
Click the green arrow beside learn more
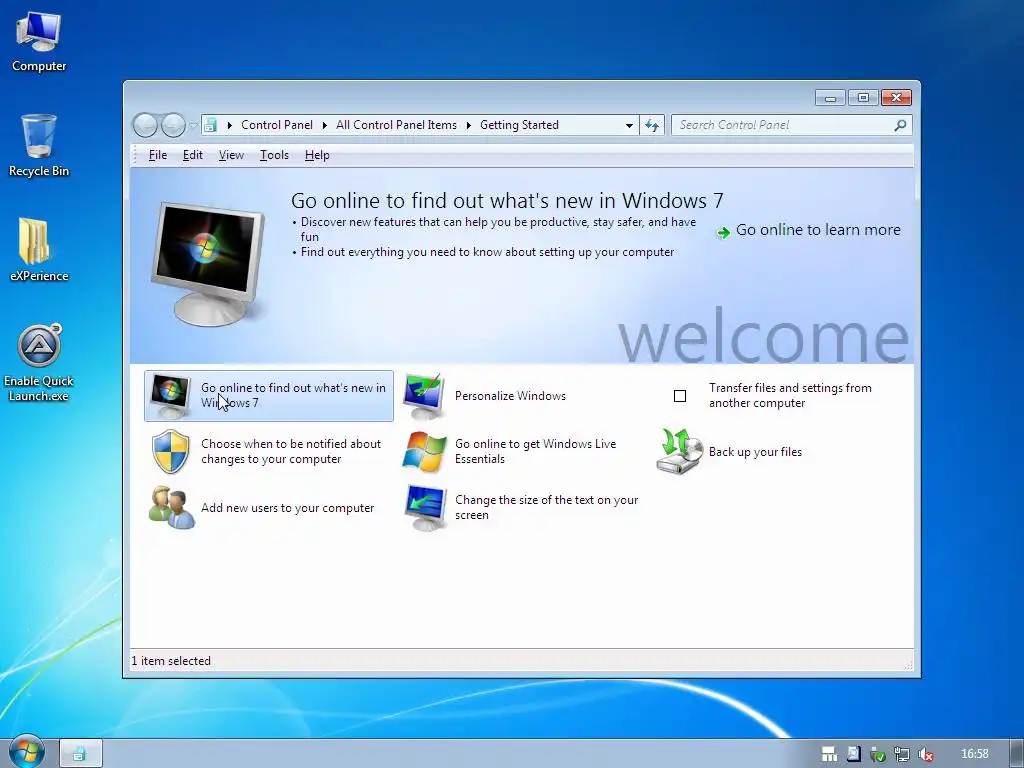[723, 232]
